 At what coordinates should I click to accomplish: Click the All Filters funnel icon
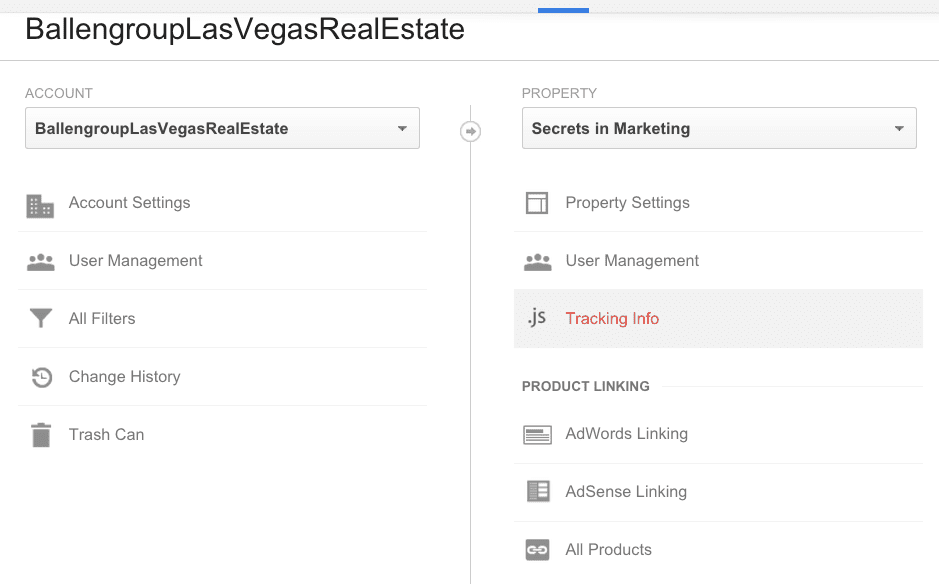[x=41, y=318]
